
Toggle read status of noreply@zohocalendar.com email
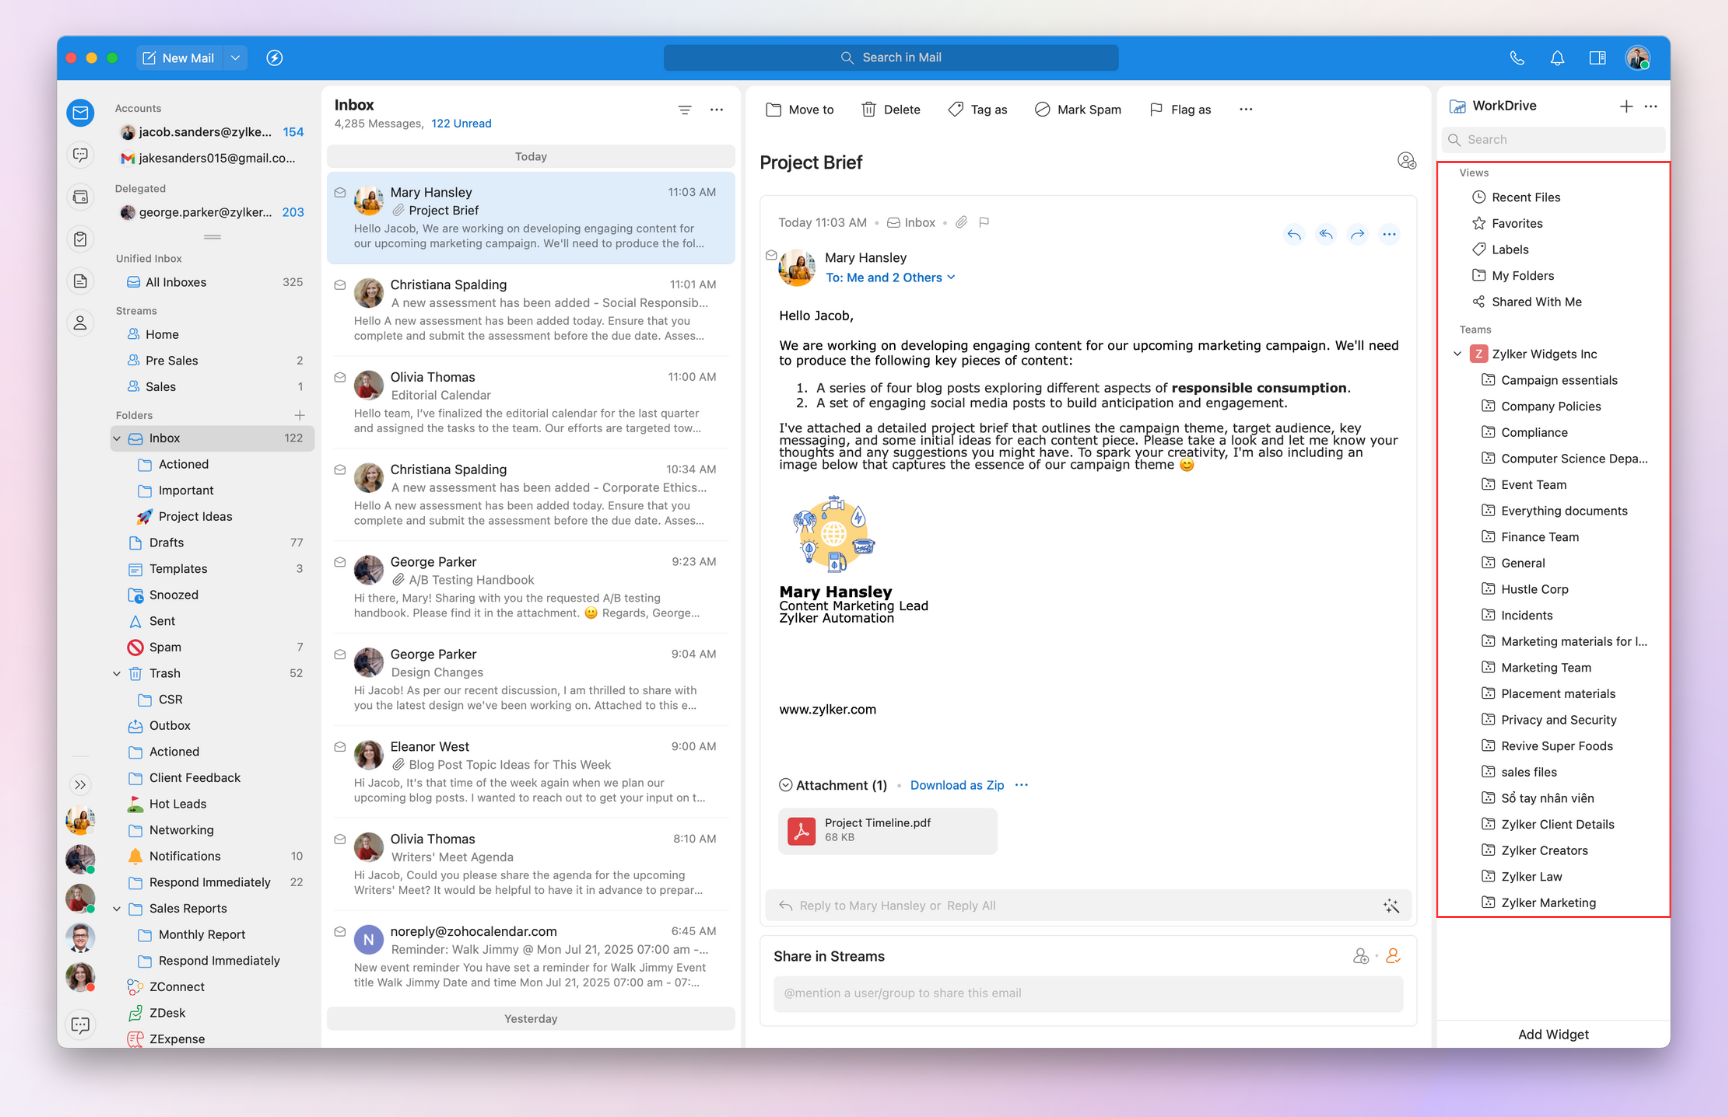pos(340,931)
